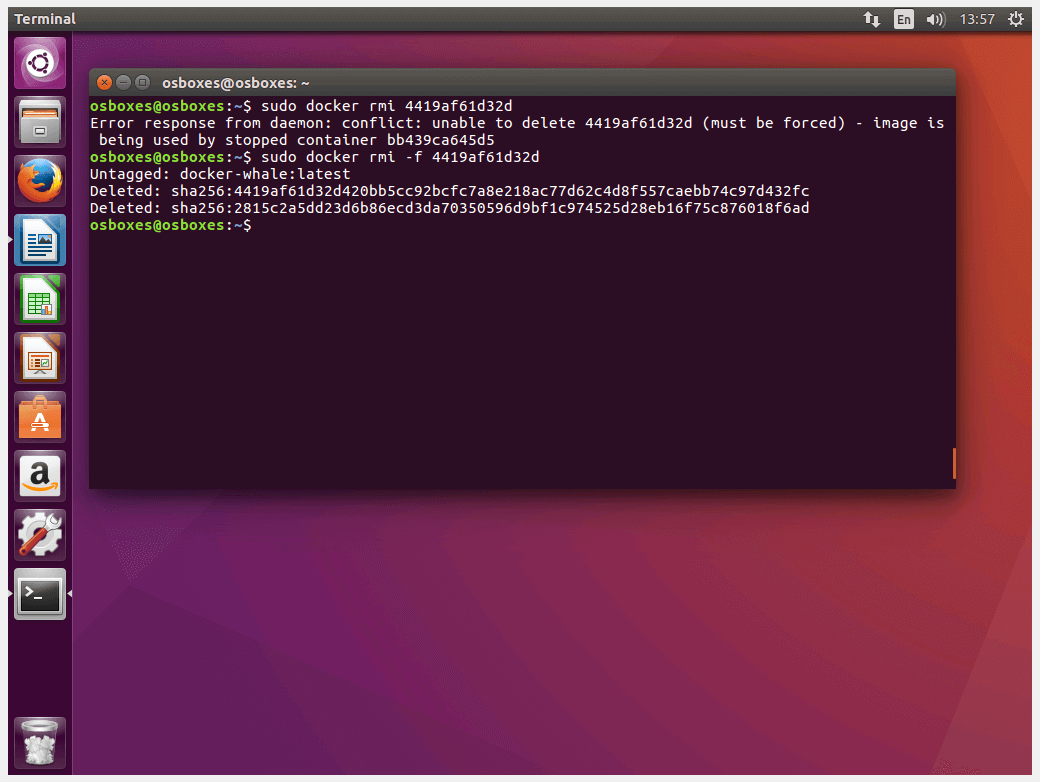Click the Deleted sha256:2815c2a5 line
The width and height of the screenshot is (1040, 782).
click(450, 208)
